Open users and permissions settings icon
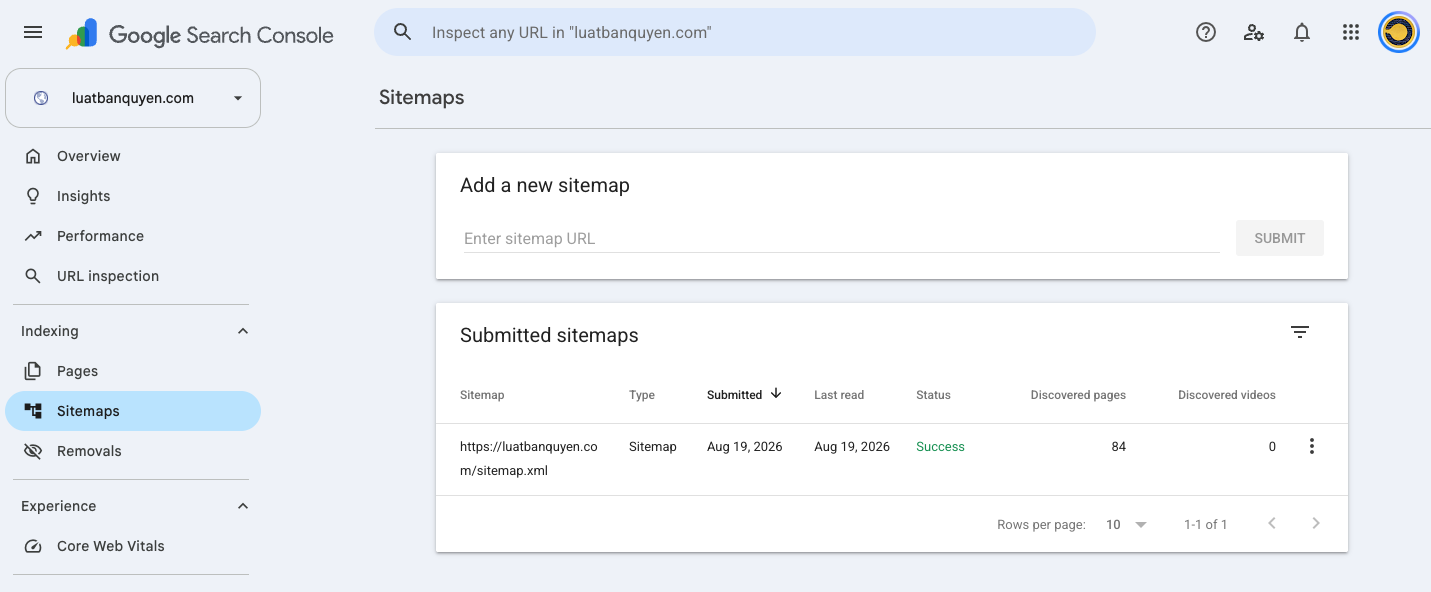 tap(1254, 33)
